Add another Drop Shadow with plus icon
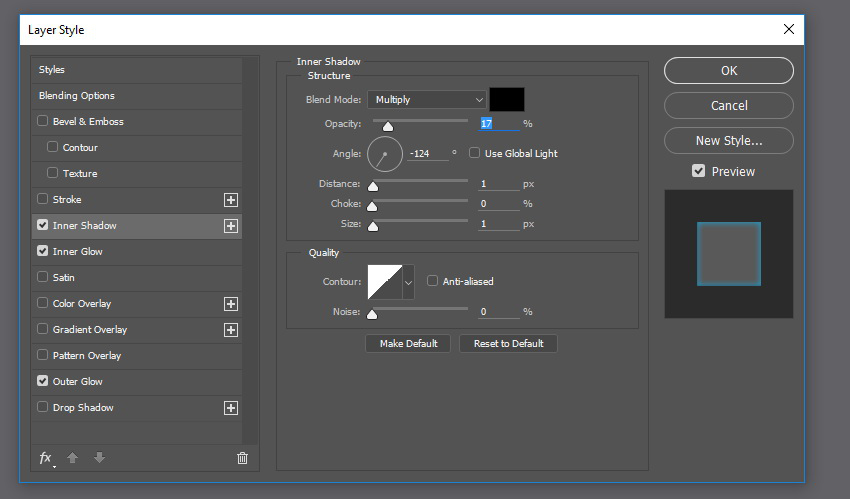Viewport: 850px width, 500px height. [x=231, y=408]
